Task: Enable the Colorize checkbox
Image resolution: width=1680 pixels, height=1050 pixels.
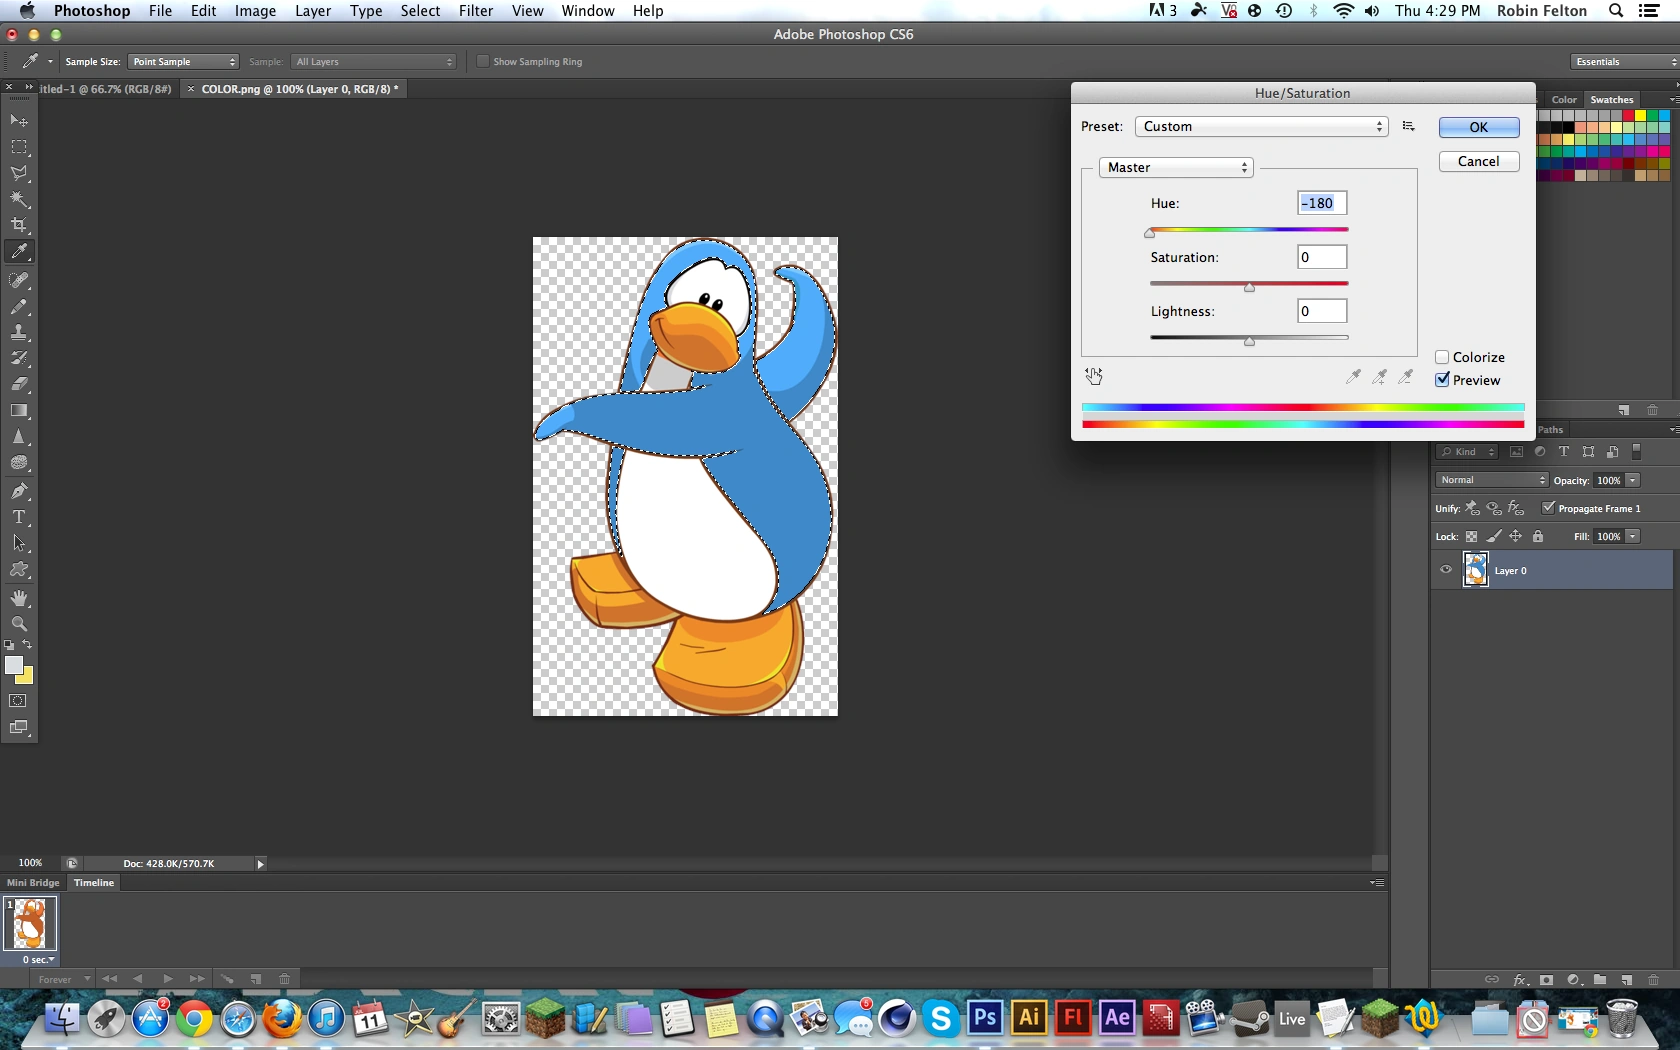Action: pyautogui.click(x=1442, y=357)
